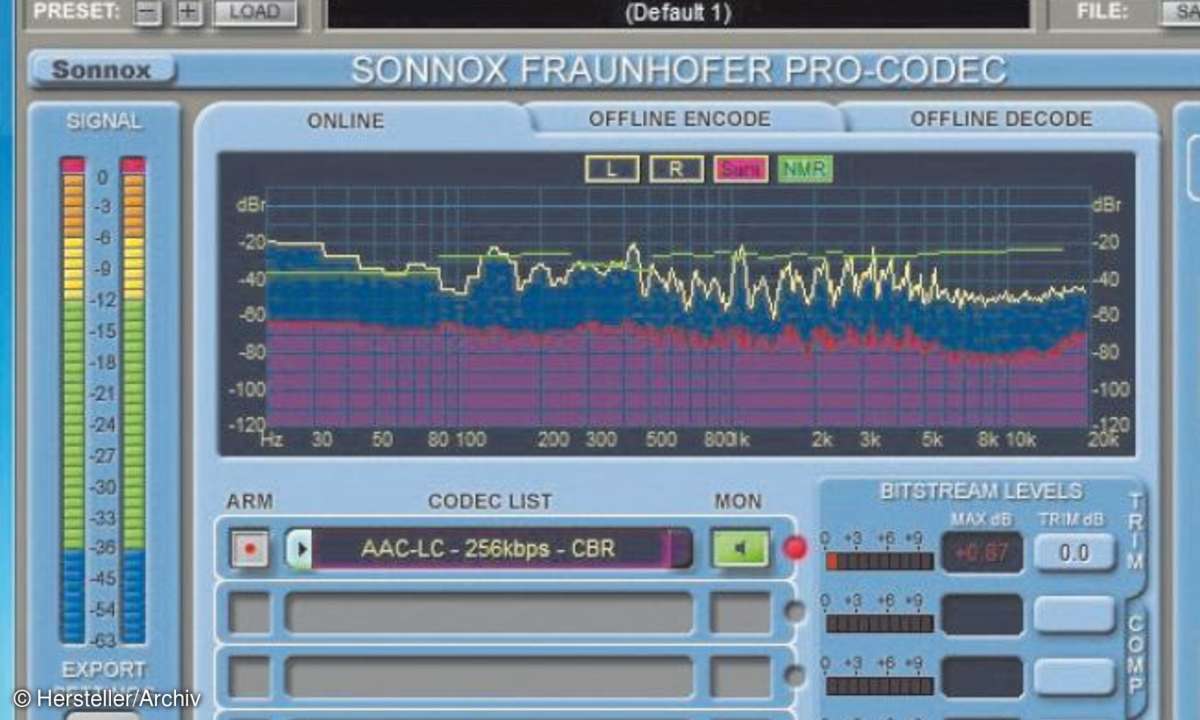Select the vertical TRIM side tab
This screenshot has width=1200, height=720.
(1134, 530)
